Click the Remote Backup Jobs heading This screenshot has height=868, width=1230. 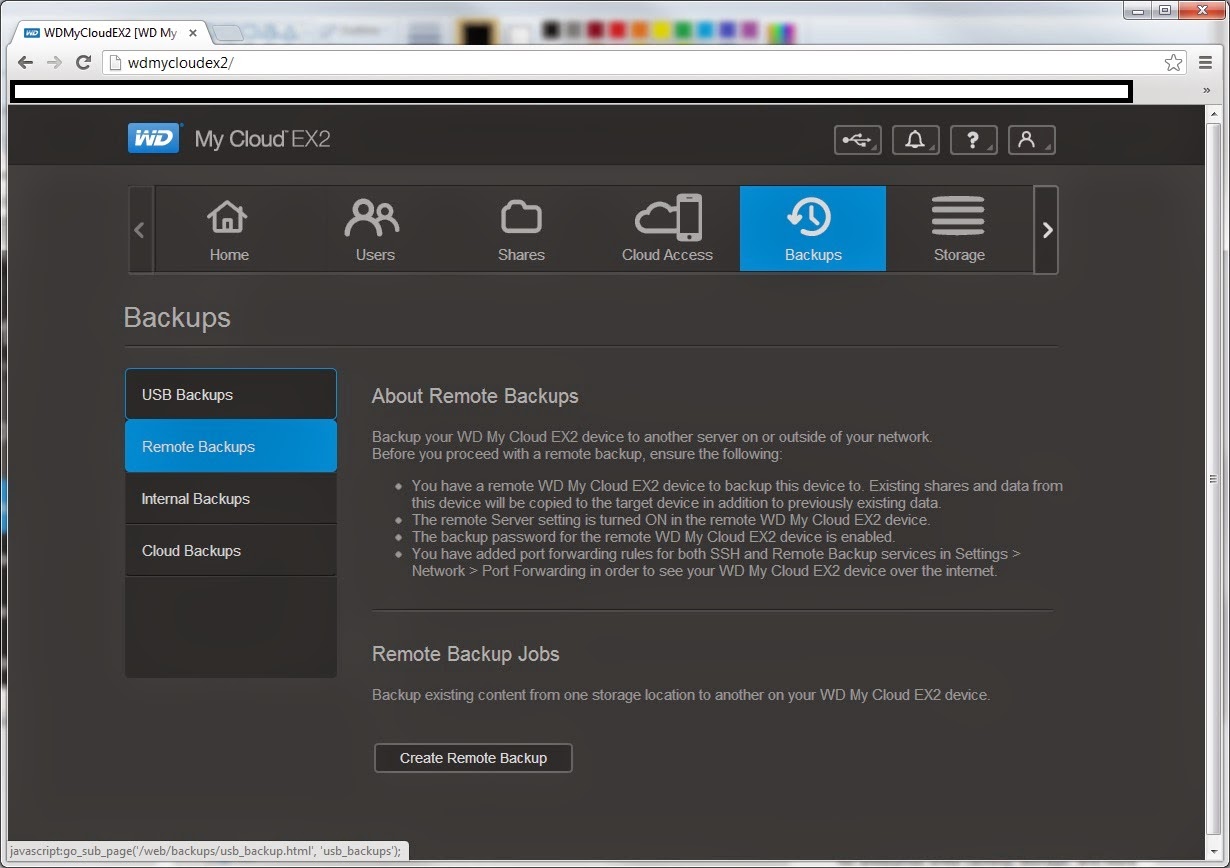click(466, 654)
